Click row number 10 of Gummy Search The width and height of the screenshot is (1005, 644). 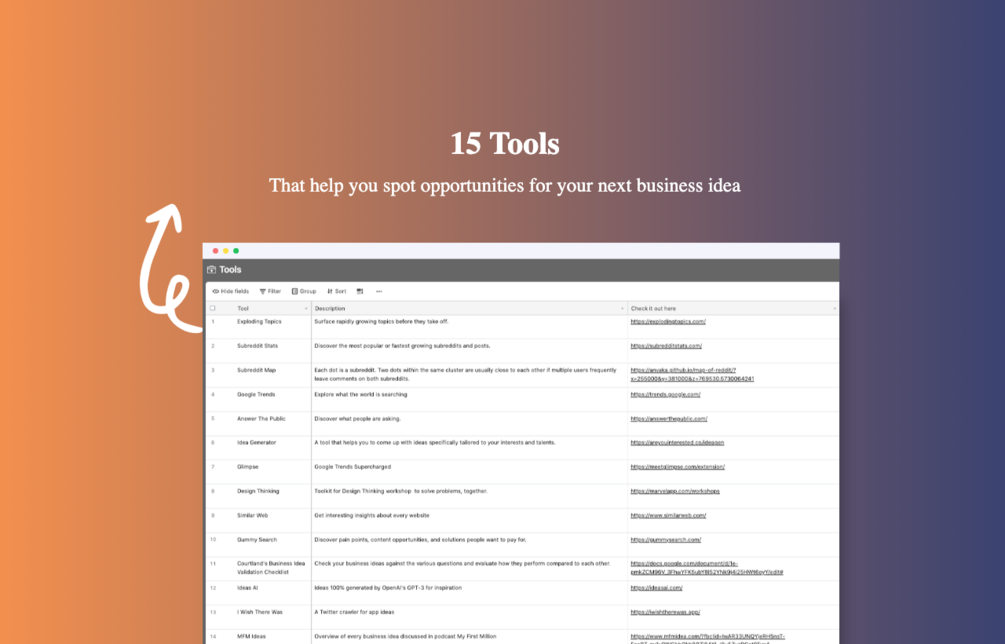pos(213,540)
